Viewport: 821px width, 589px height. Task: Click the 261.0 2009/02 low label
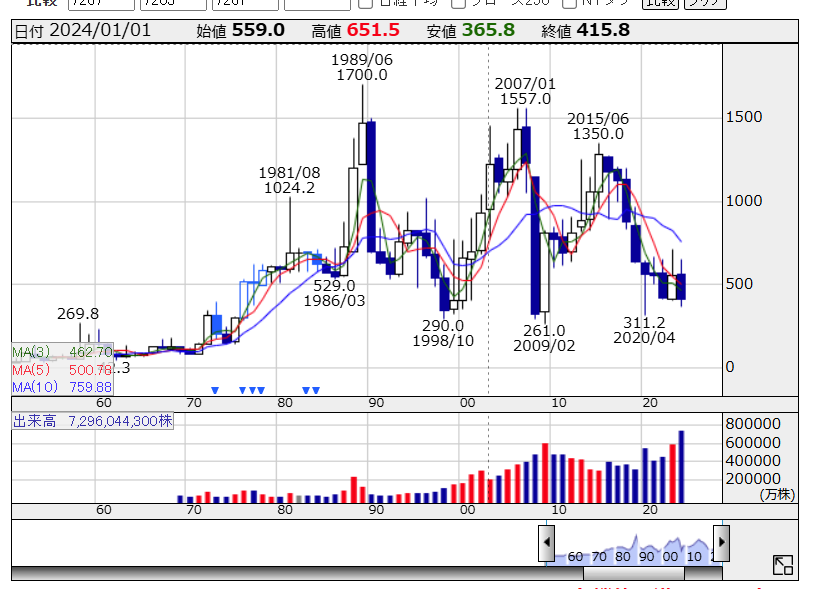[544, 338]
